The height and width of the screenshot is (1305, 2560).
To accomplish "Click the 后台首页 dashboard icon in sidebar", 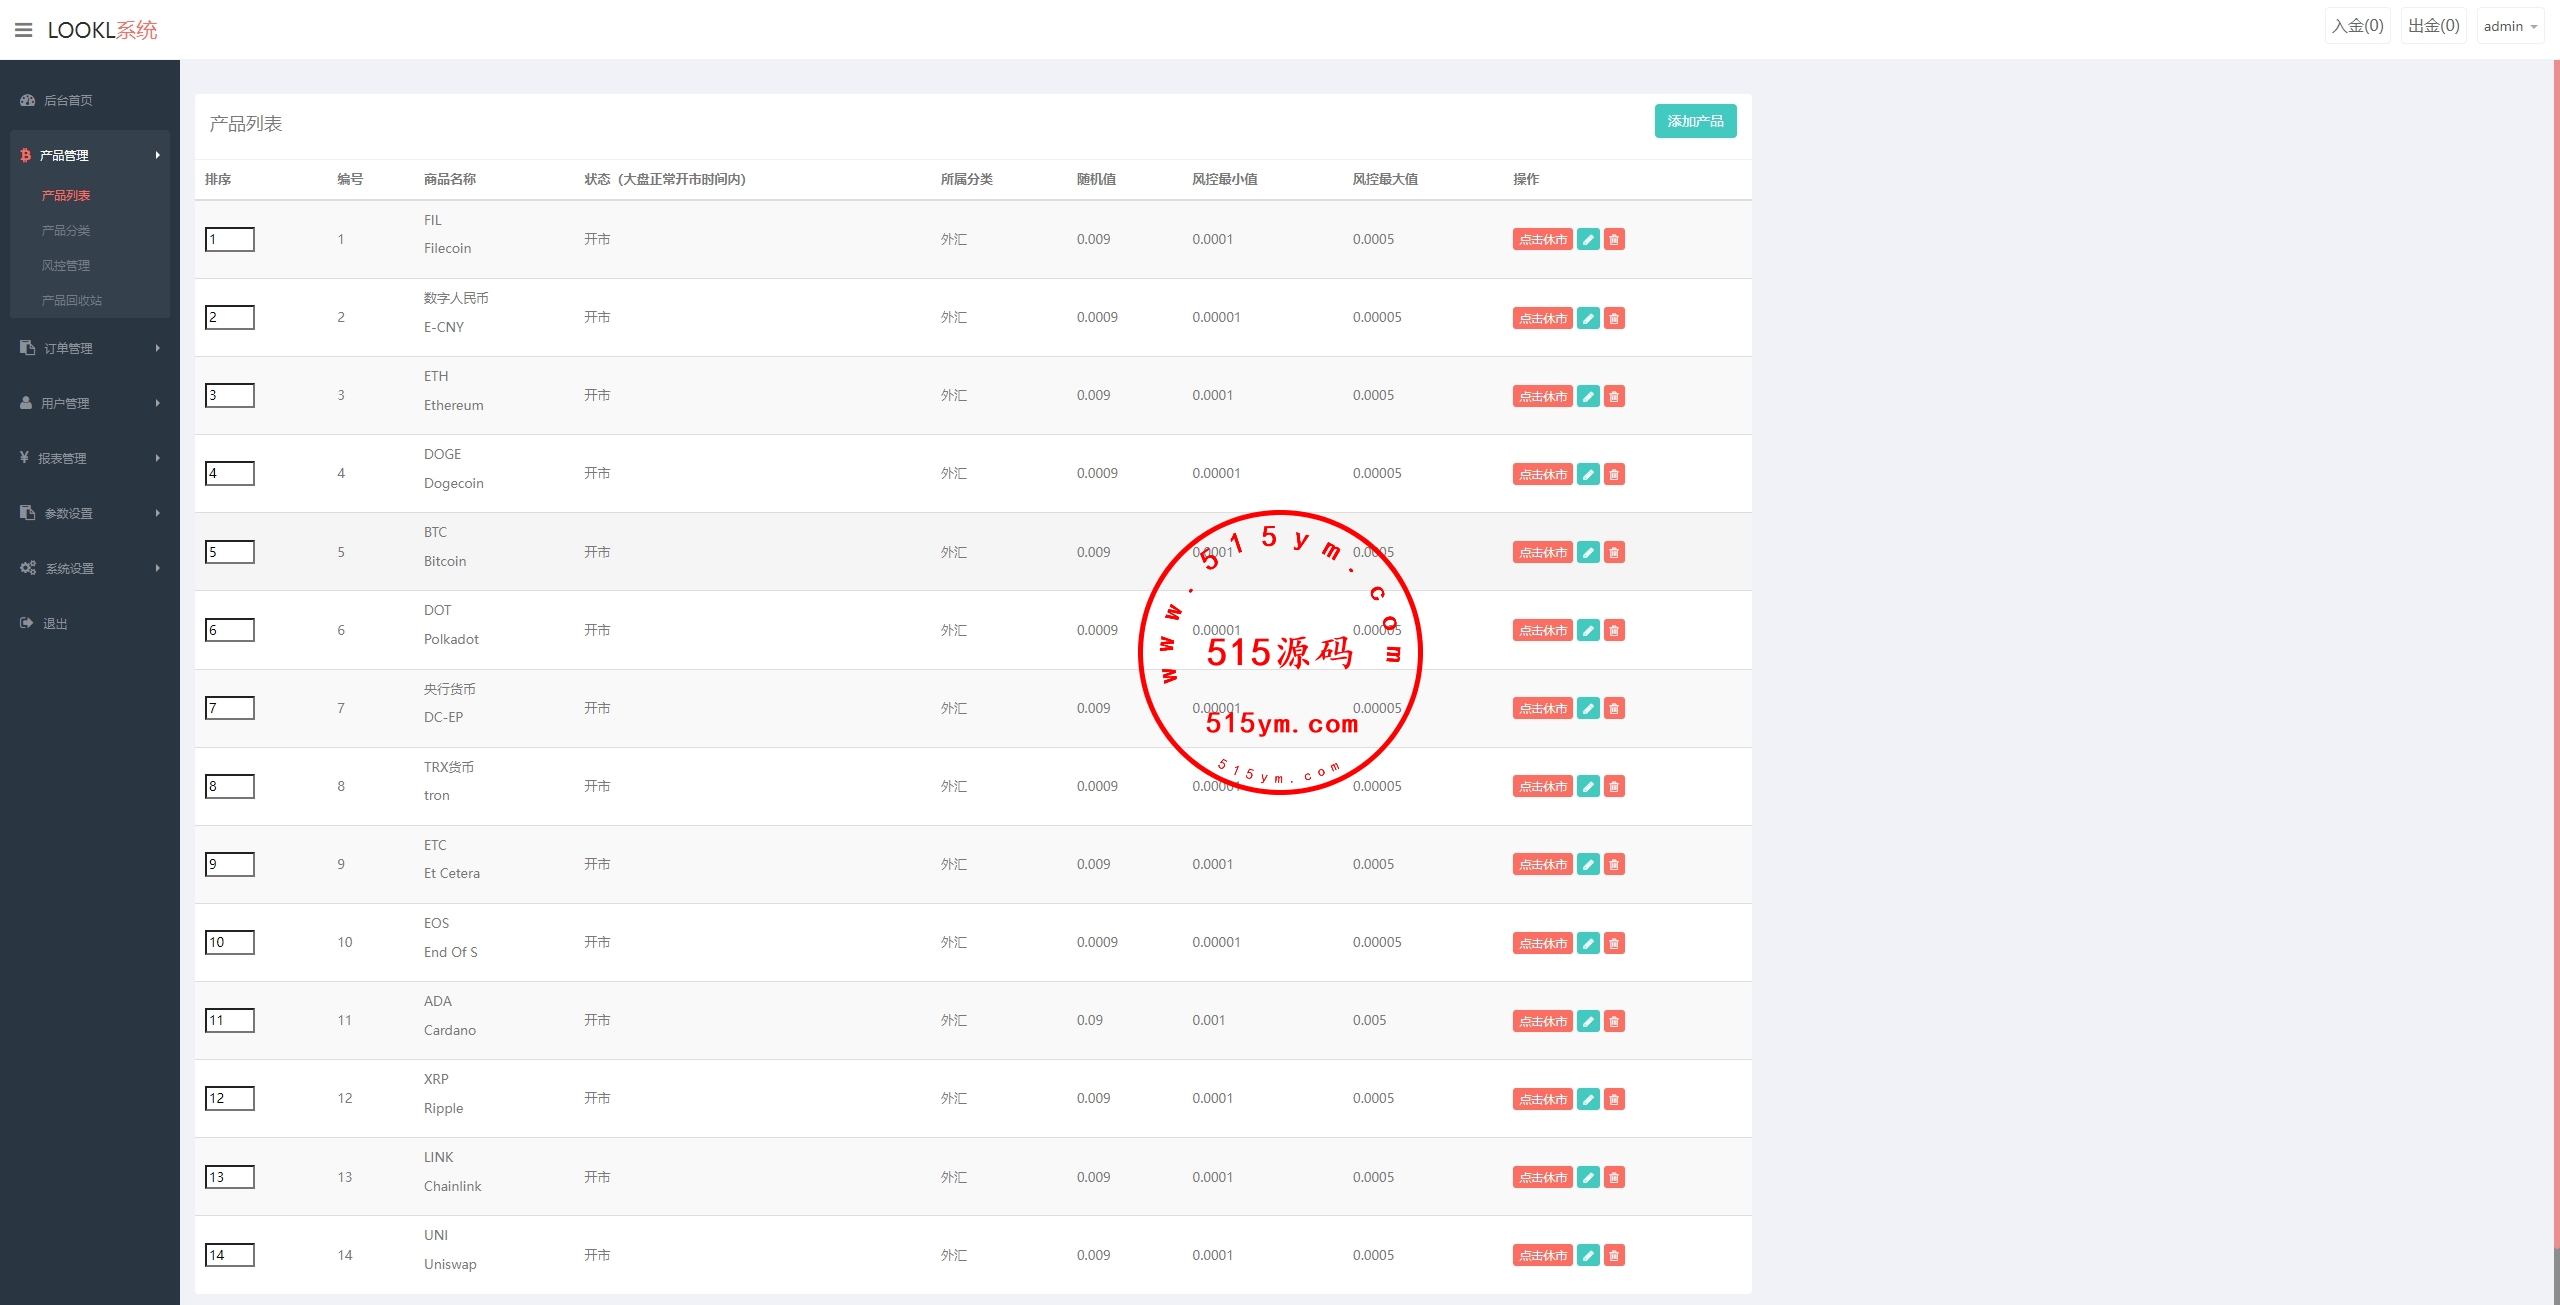I will pos(28,100).
